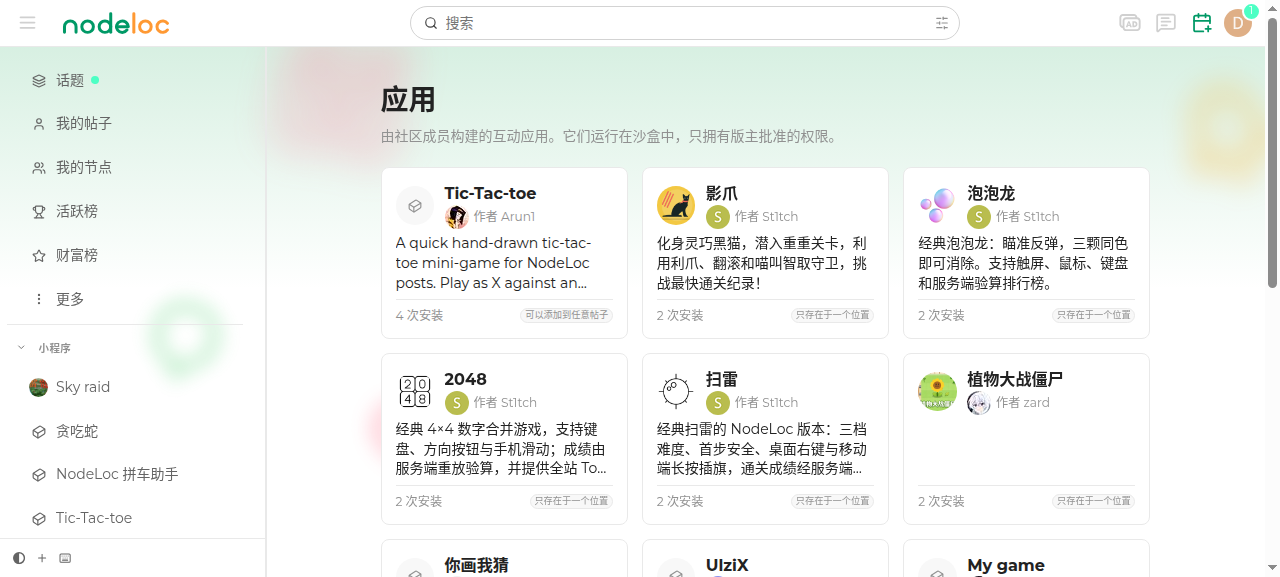Click author Arun1's avatar
1280x577 pixels.
click(x=456, y=217)
